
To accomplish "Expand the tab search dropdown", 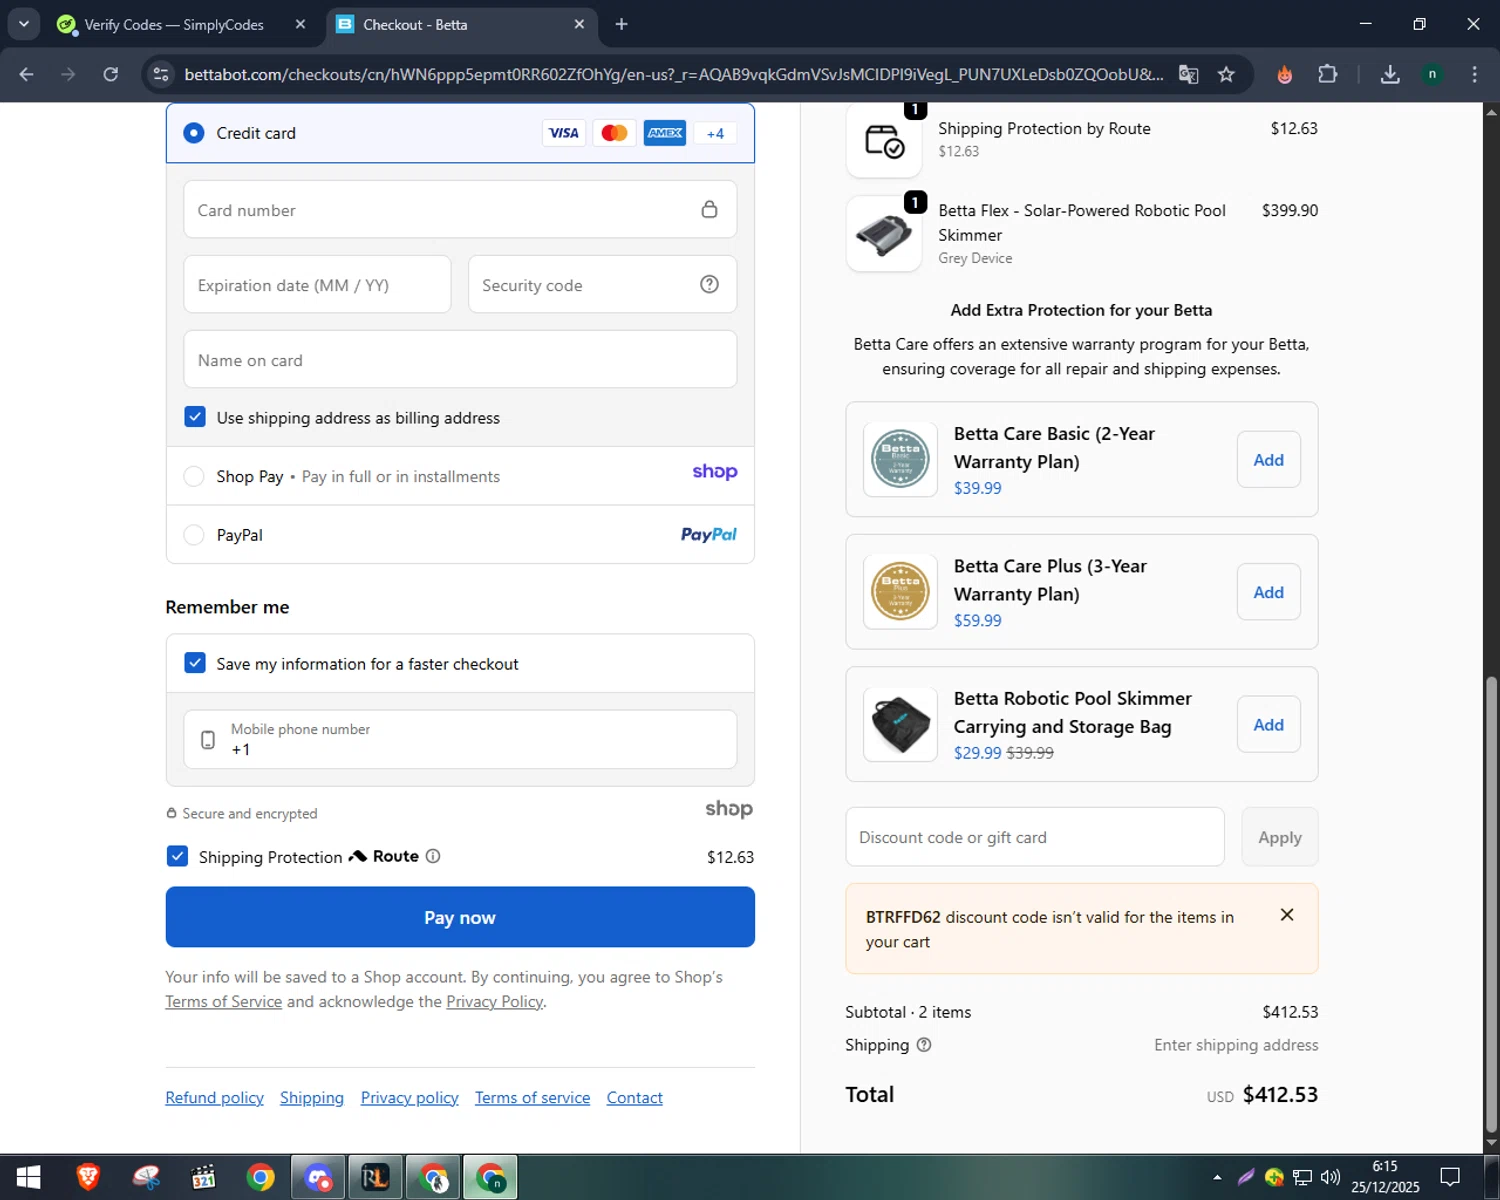I will coord(24,24).
